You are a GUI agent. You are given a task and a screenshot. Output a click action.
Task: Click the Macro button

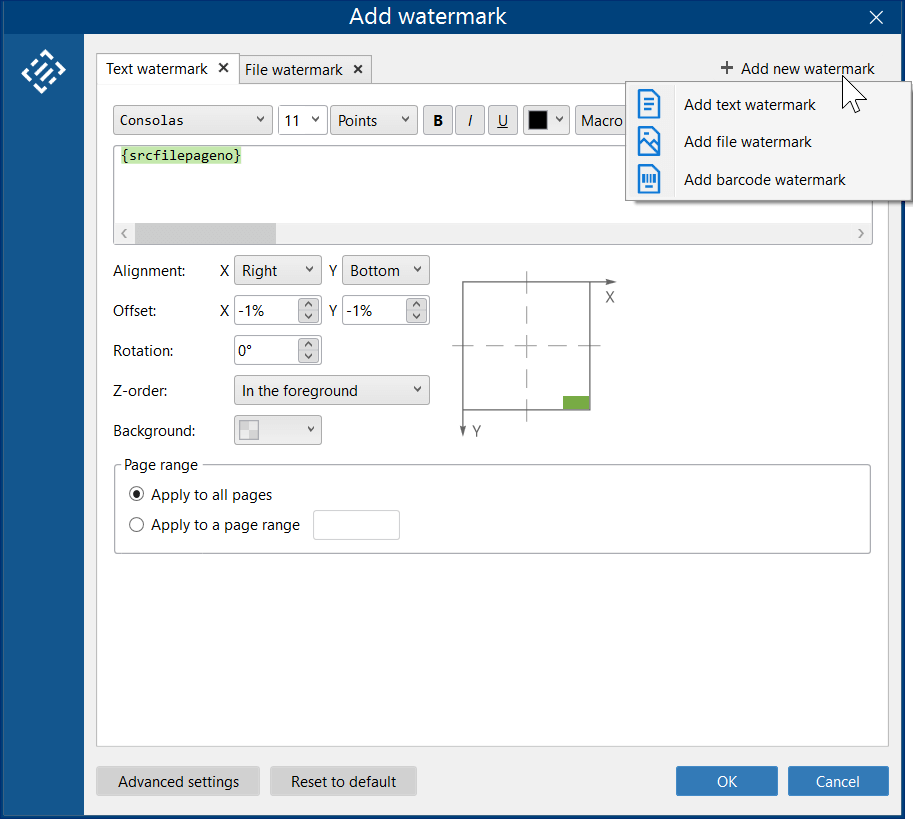point(601,120)
